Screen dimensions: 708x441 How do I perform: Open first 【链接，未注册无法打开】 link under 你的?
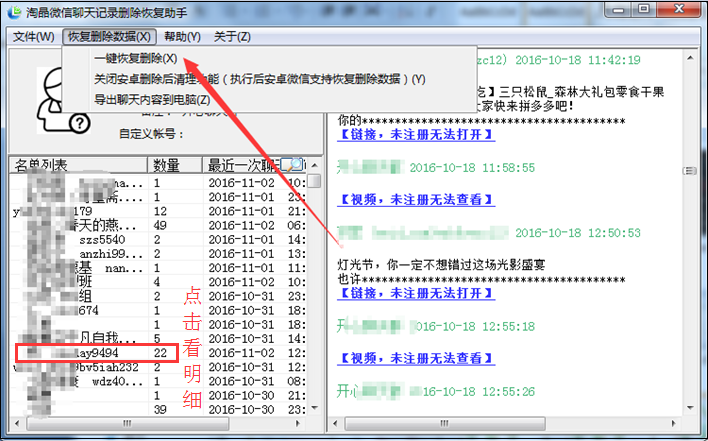pos(416,135)
